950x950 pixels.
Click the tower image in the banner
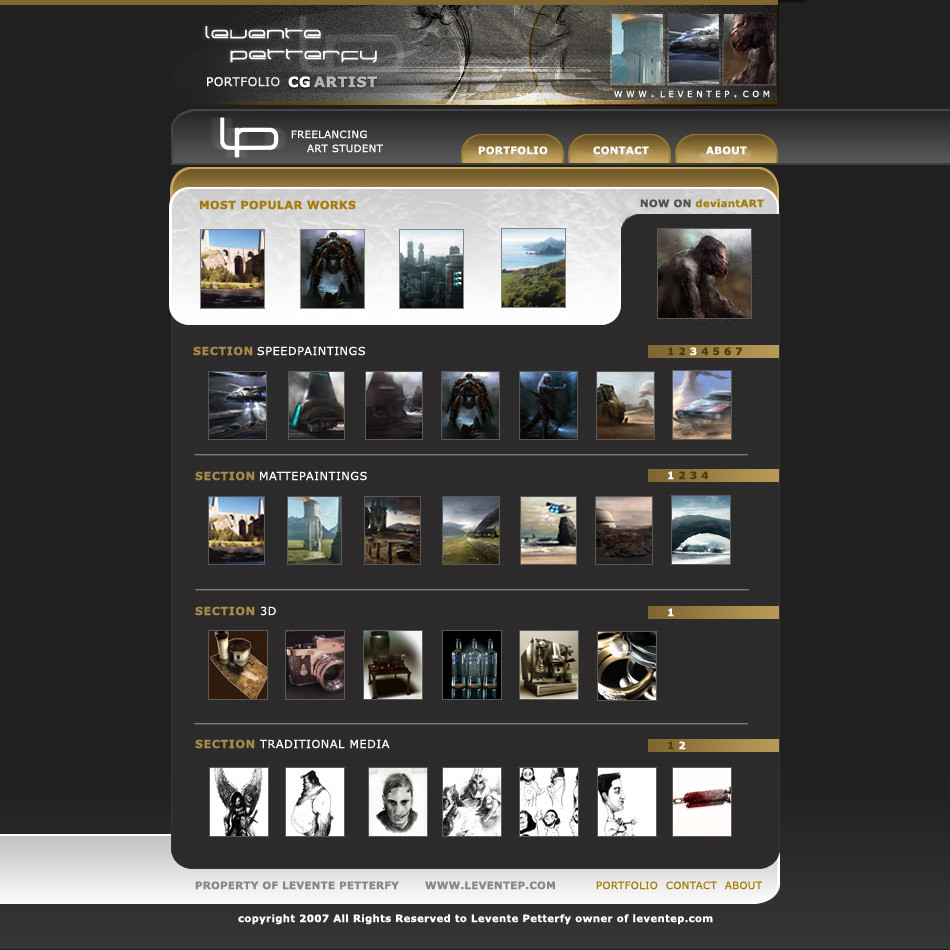637,48
